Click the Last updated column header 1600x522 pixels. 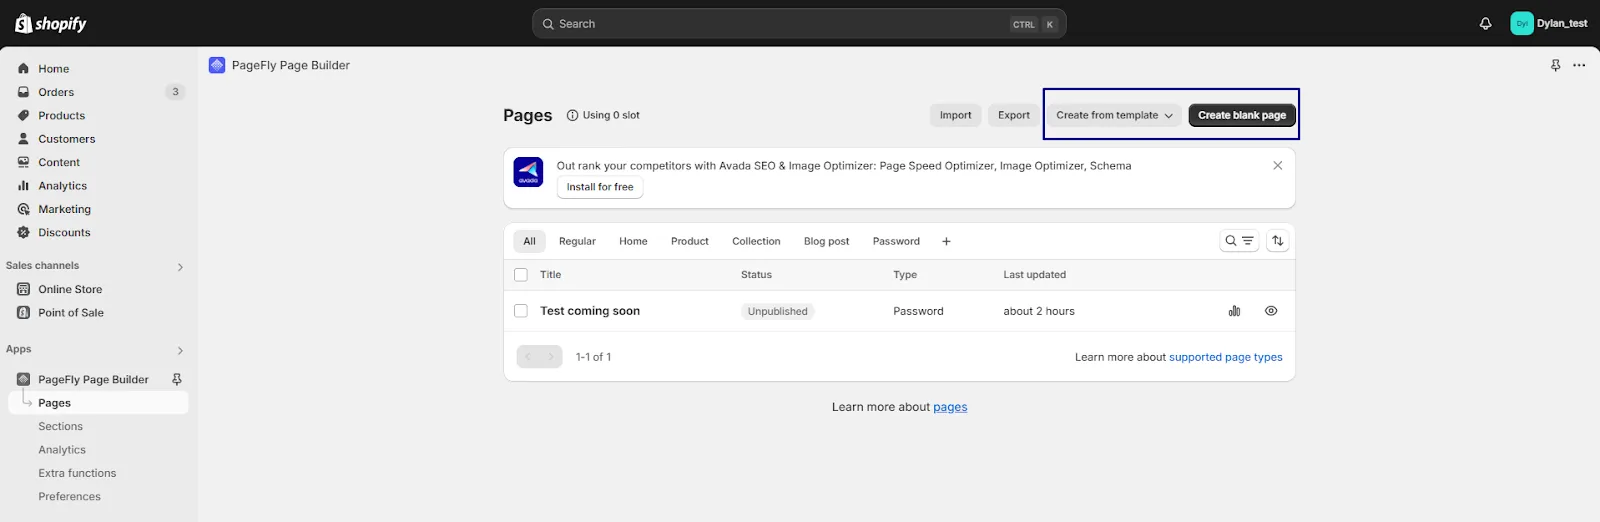click(1035, 275)
